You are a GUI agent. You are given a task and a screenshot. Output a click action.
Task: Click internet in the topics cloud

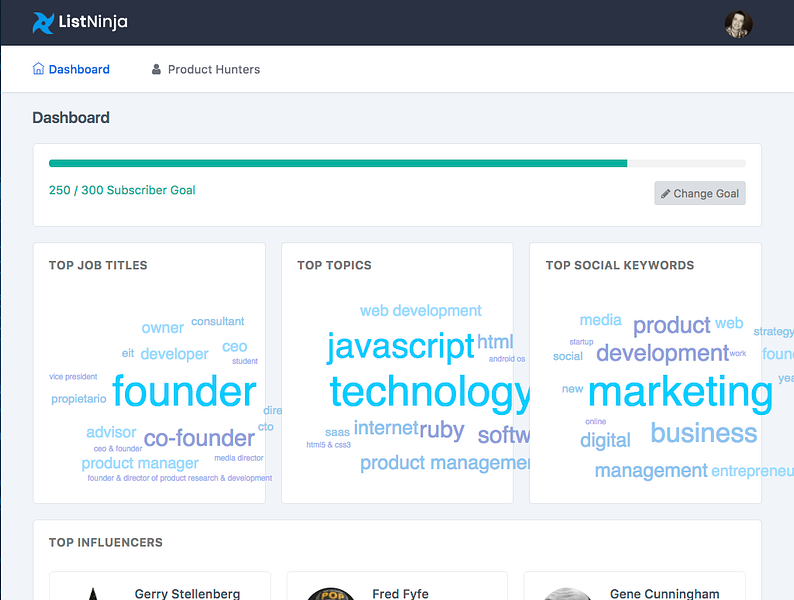[386, 428]
